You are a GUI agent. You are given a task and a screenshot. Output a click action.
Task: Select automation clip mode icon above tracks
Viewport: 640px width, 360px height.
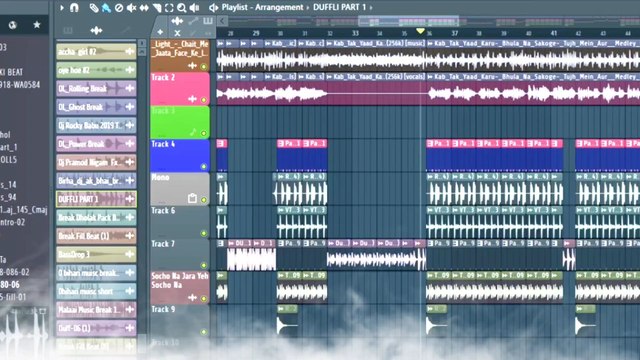(193, 21)
